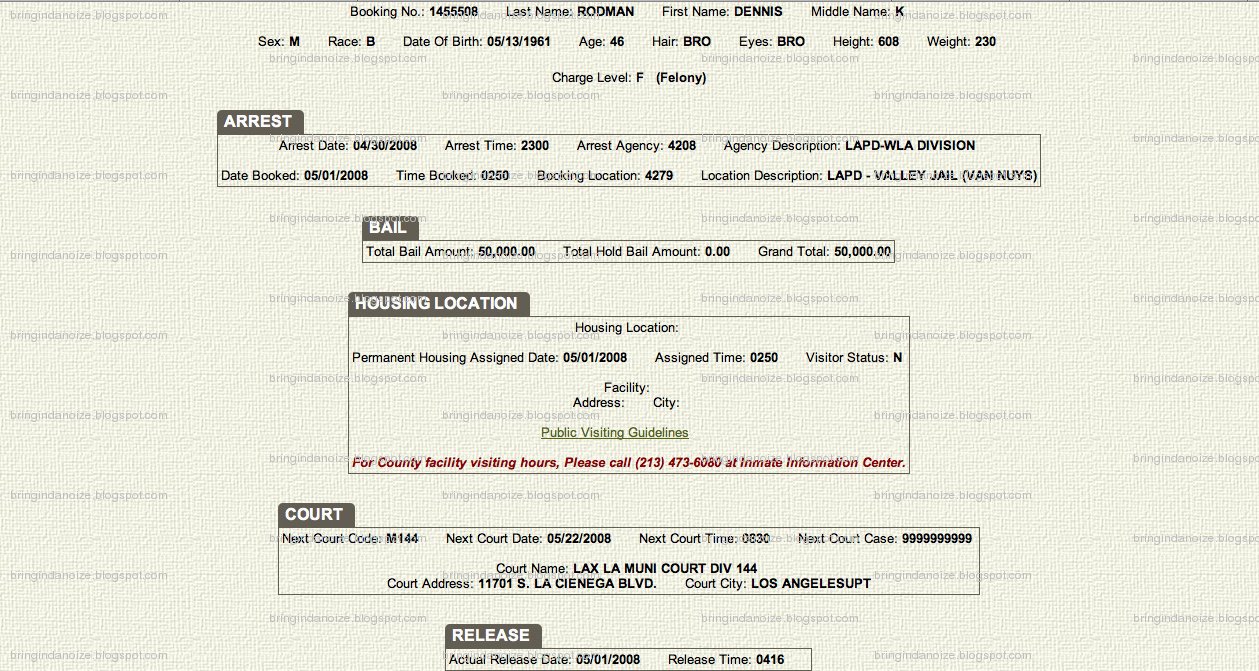Click the height value 608
The image size is (1259, 671).
pos(888,42)
